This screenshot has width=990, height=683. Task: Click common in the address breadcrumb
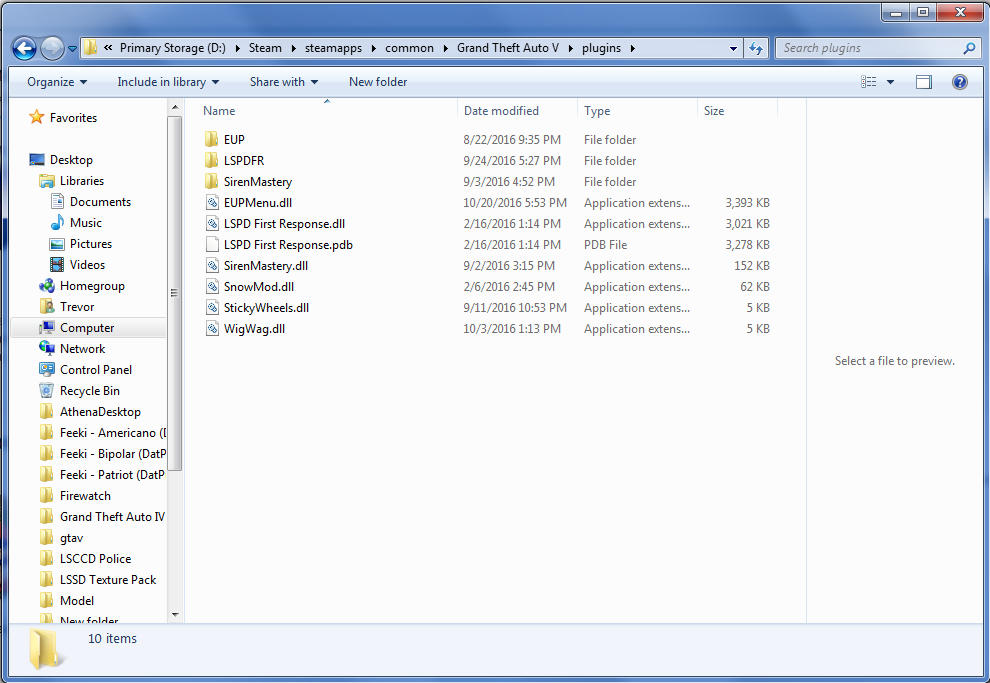pyautogui.click(x=409, y=48)
